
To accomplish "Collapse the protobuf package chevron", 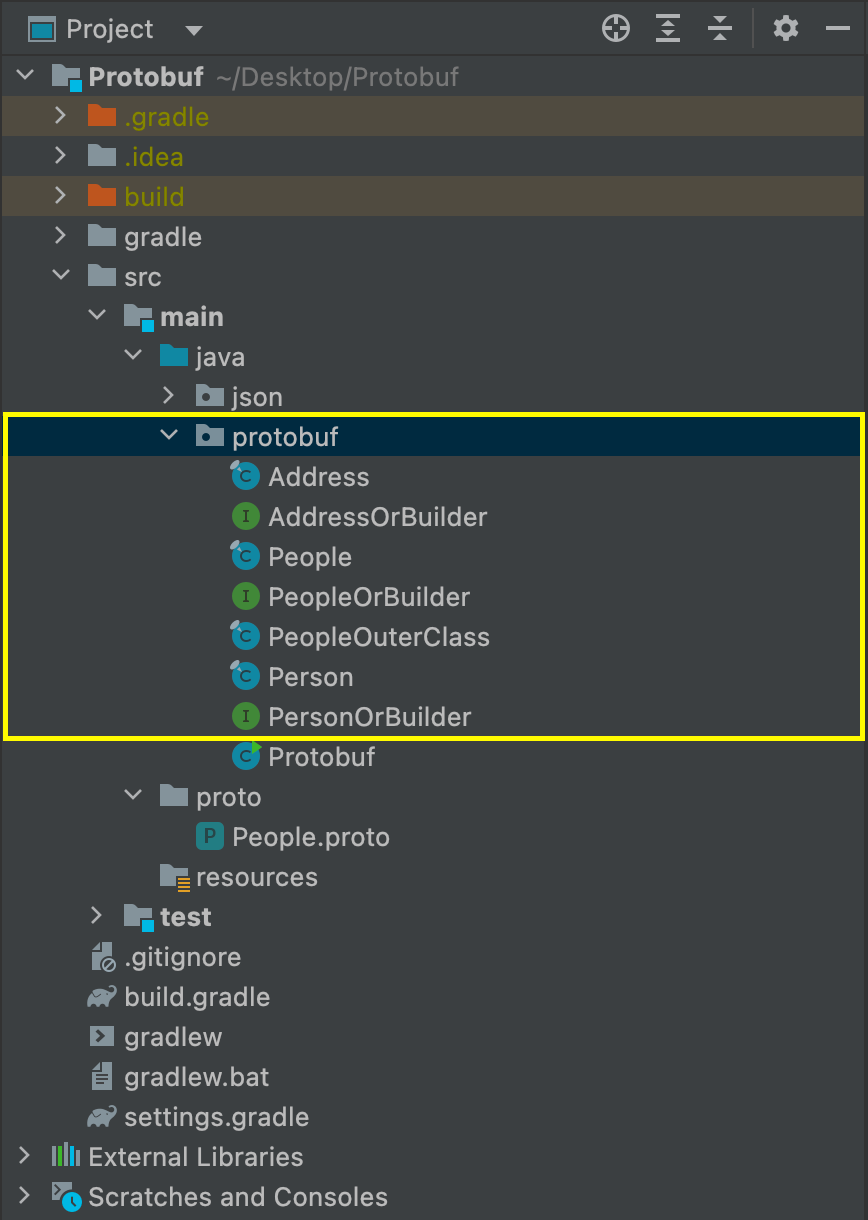I will coord(169,436).
